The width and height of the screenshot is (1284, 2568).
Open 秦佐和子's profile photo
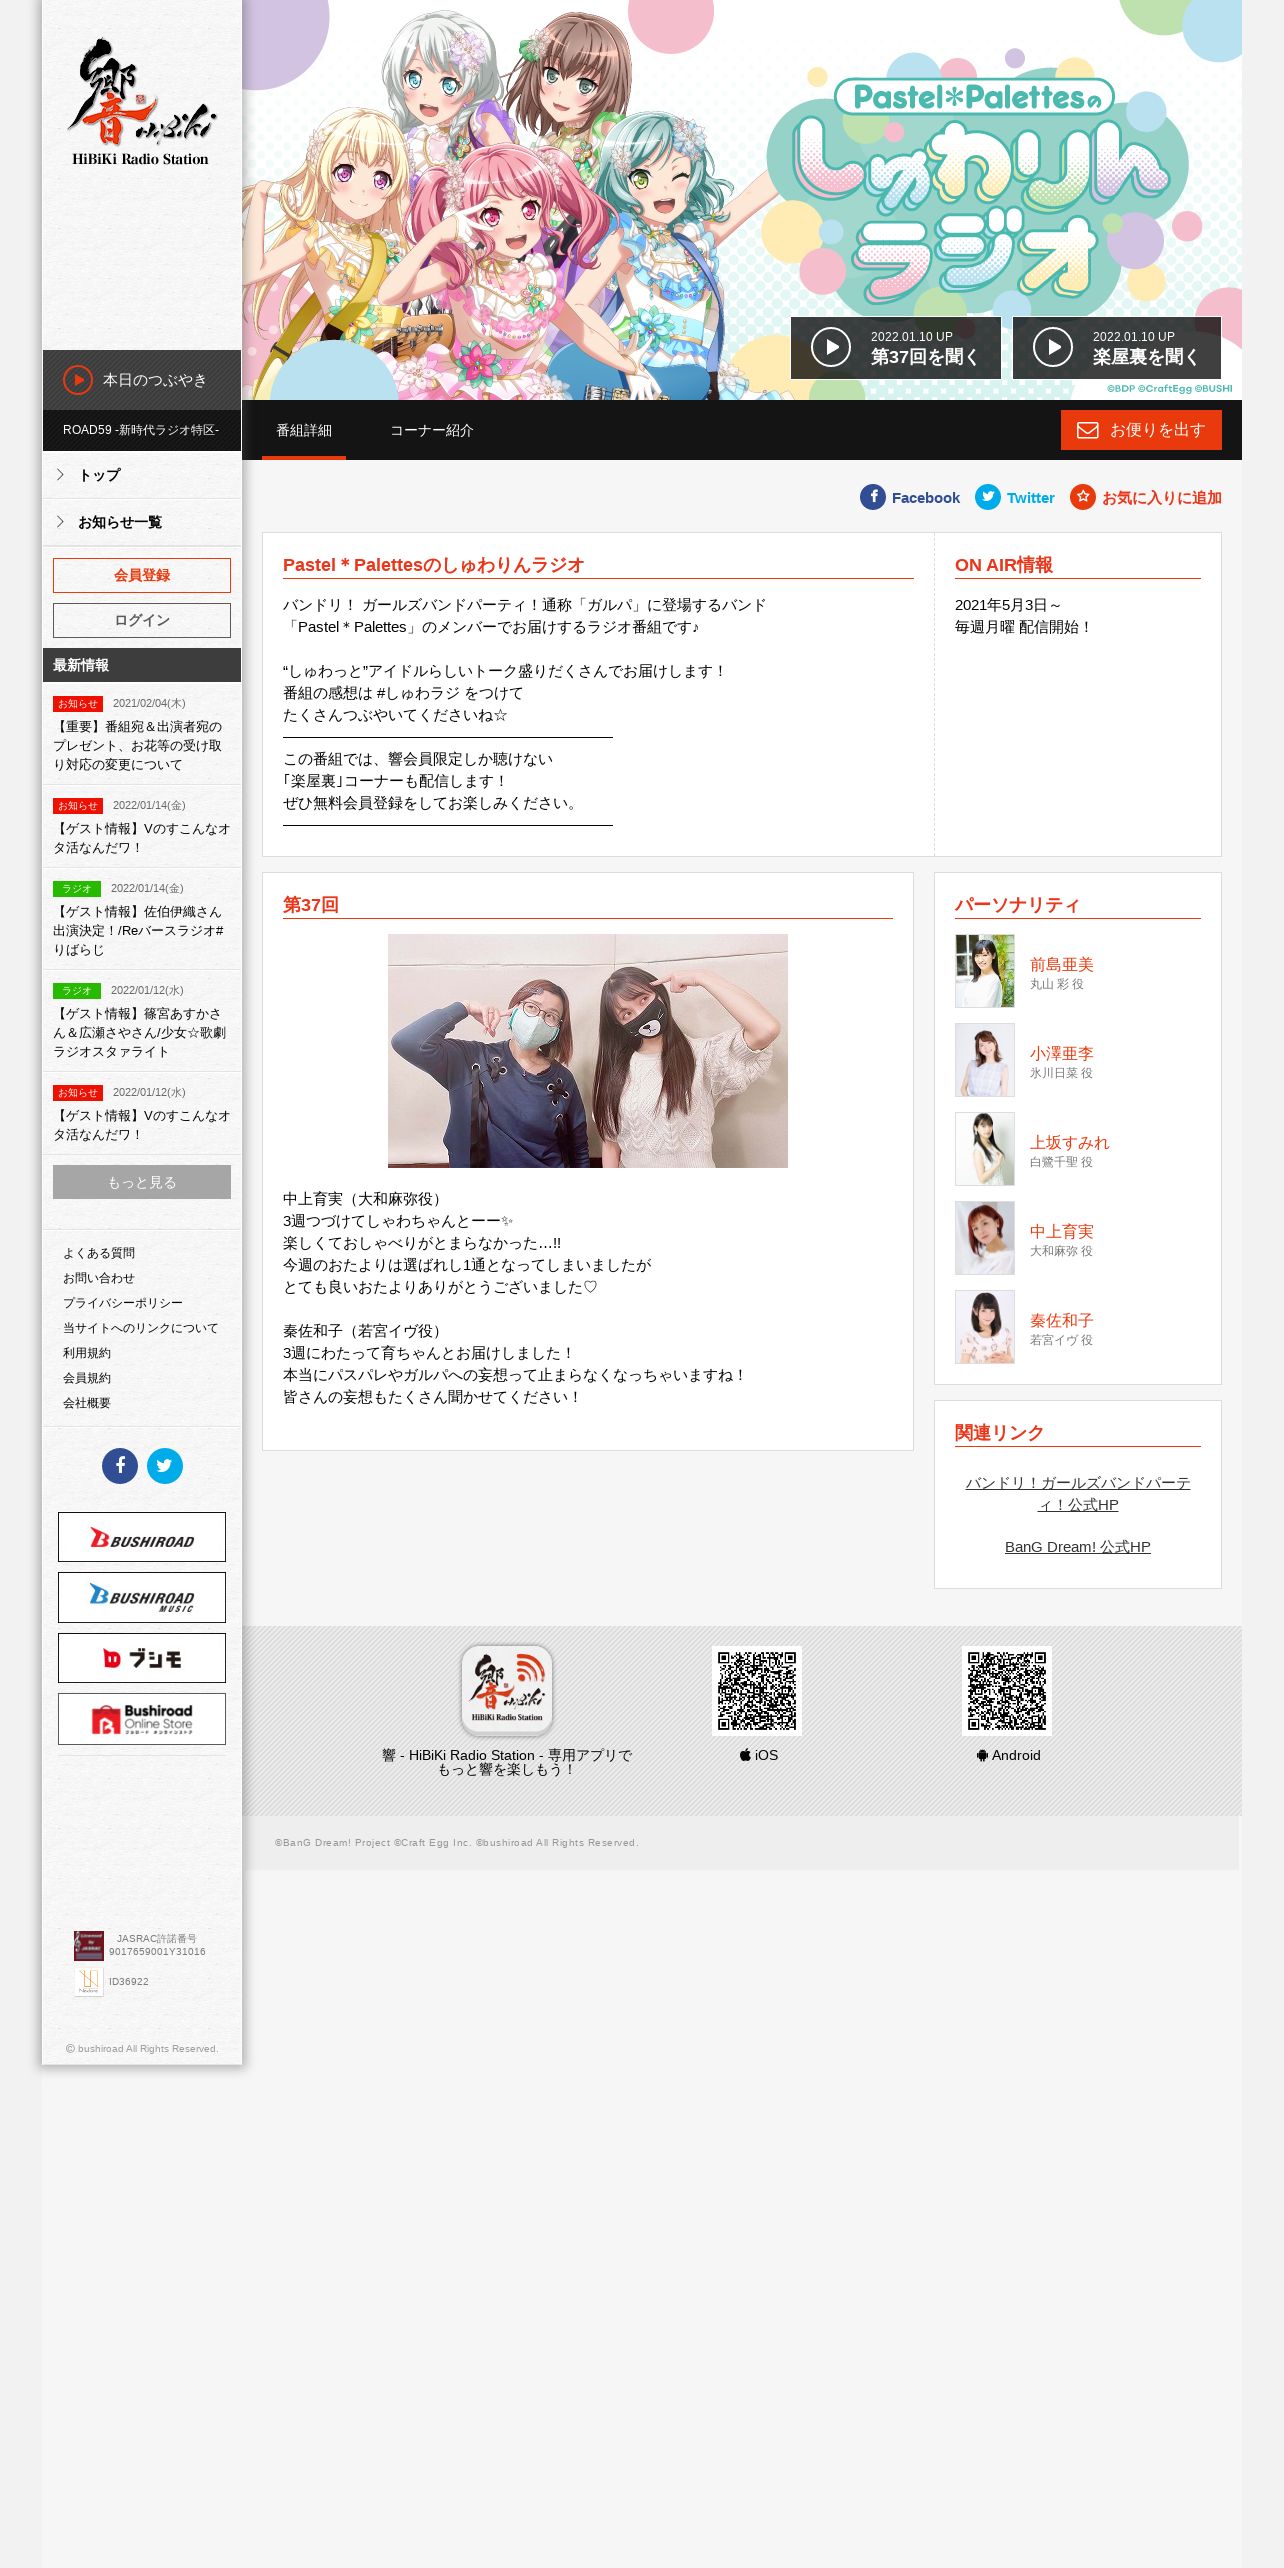click(985, 1327)
